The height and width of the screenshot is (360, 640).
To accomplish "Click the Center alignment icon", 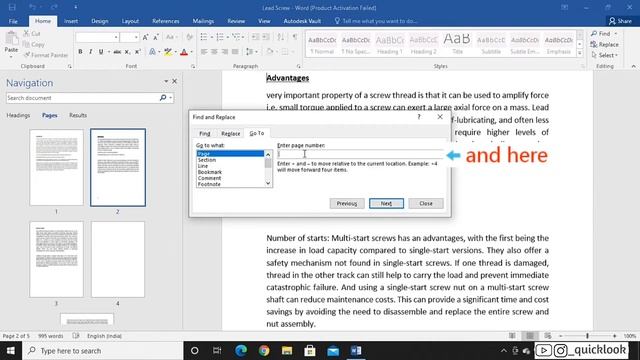I will [214, 52].
